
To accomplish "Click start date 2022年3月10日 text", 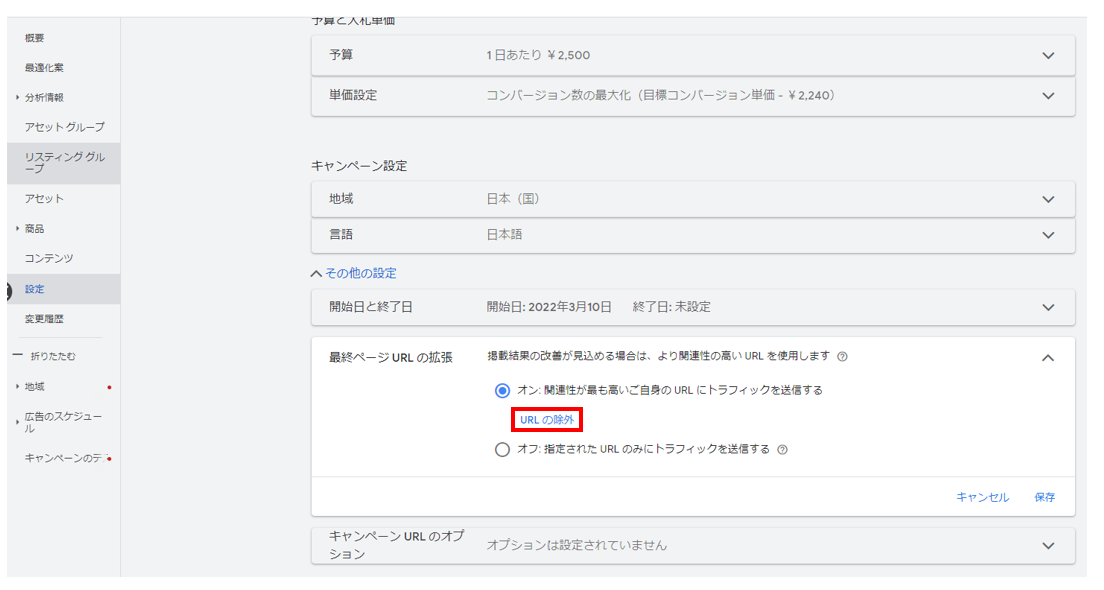I will (x=570, y=308).
